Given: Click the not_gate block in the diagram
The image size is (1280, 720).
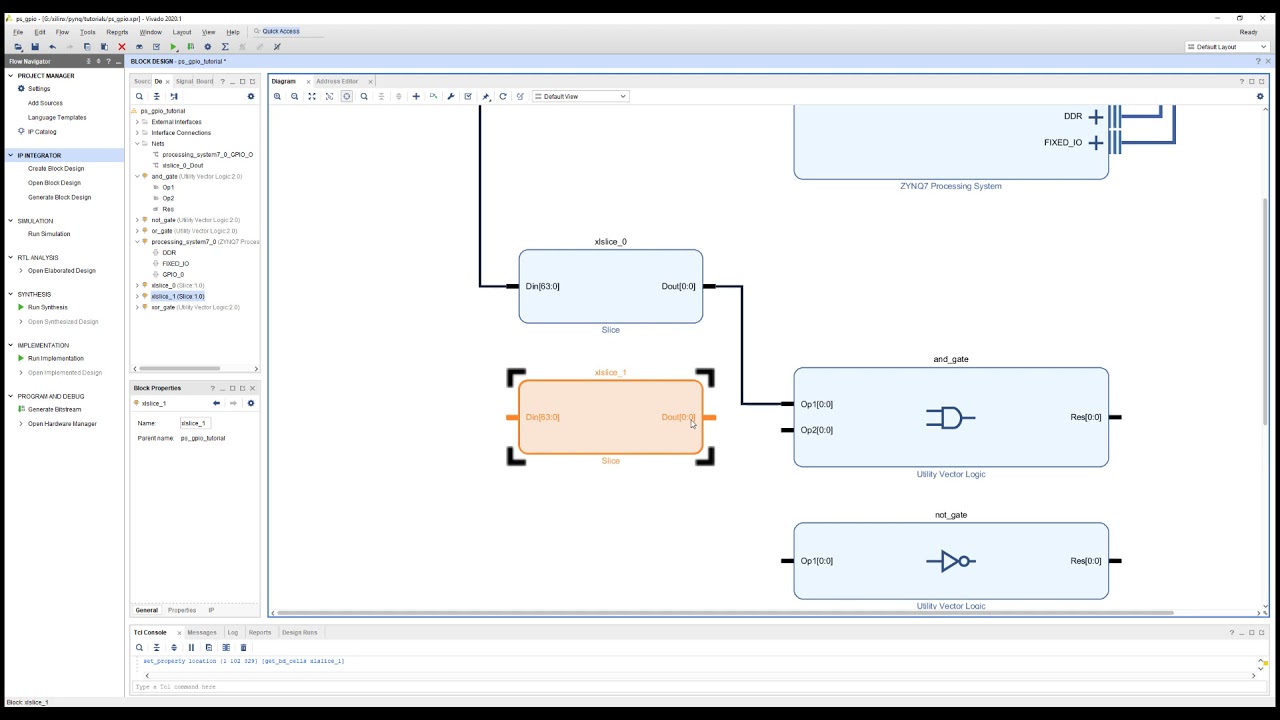Looking at the screenshot, I should (x=951, y=561).
